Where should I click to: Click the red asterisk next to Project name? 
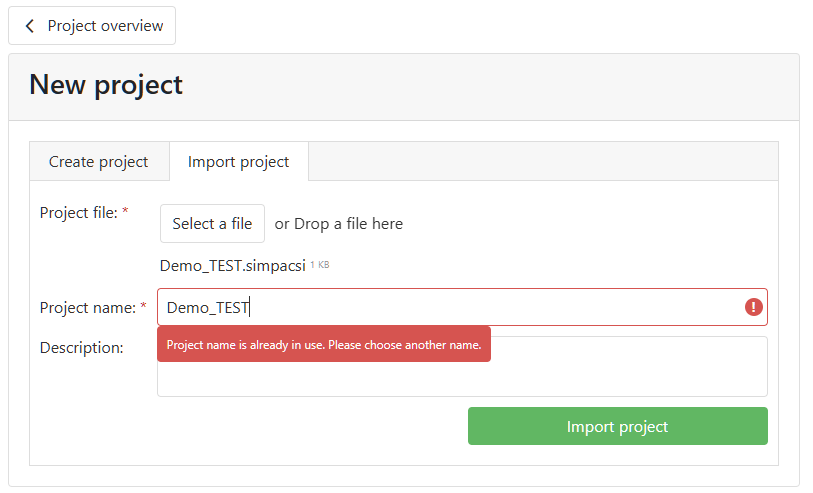(x=143, y=307)
